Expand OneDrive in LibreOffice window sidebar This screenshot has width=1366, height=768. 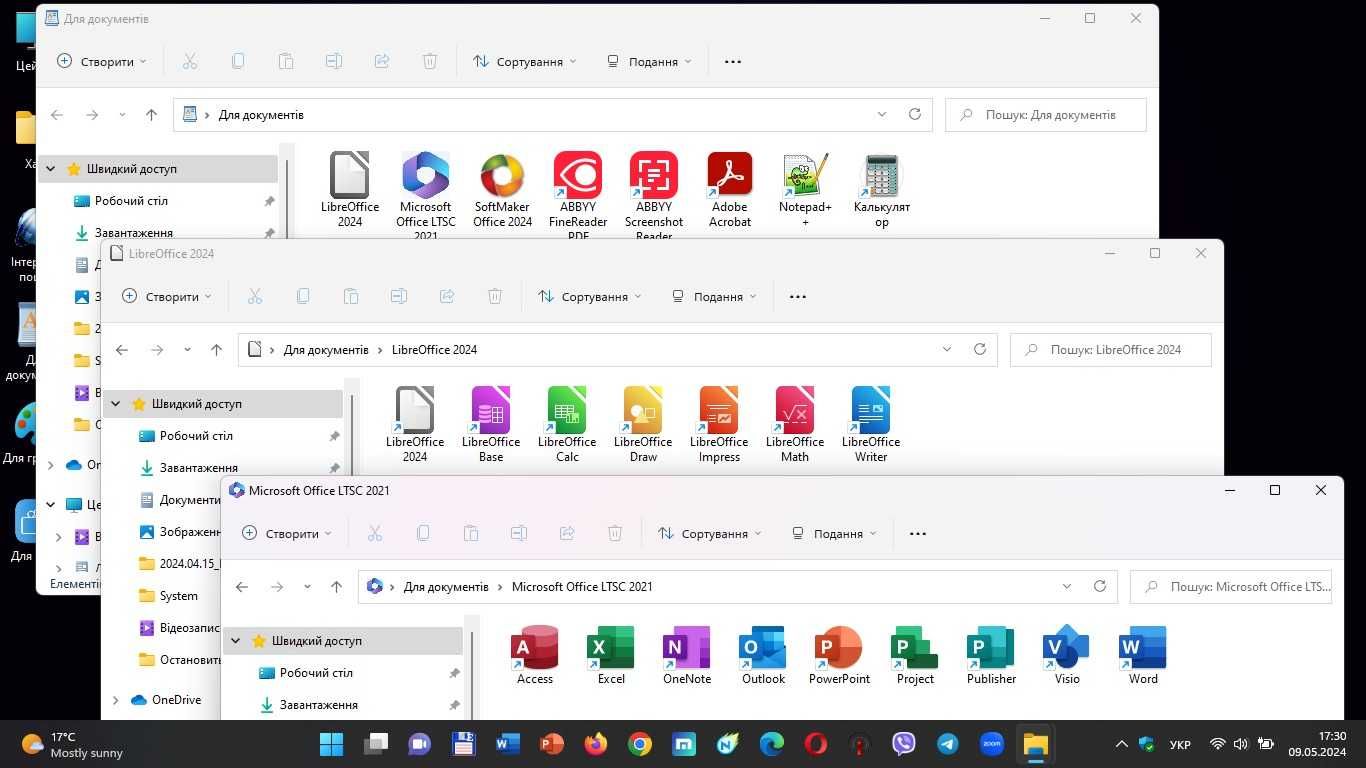coord(116,700)
